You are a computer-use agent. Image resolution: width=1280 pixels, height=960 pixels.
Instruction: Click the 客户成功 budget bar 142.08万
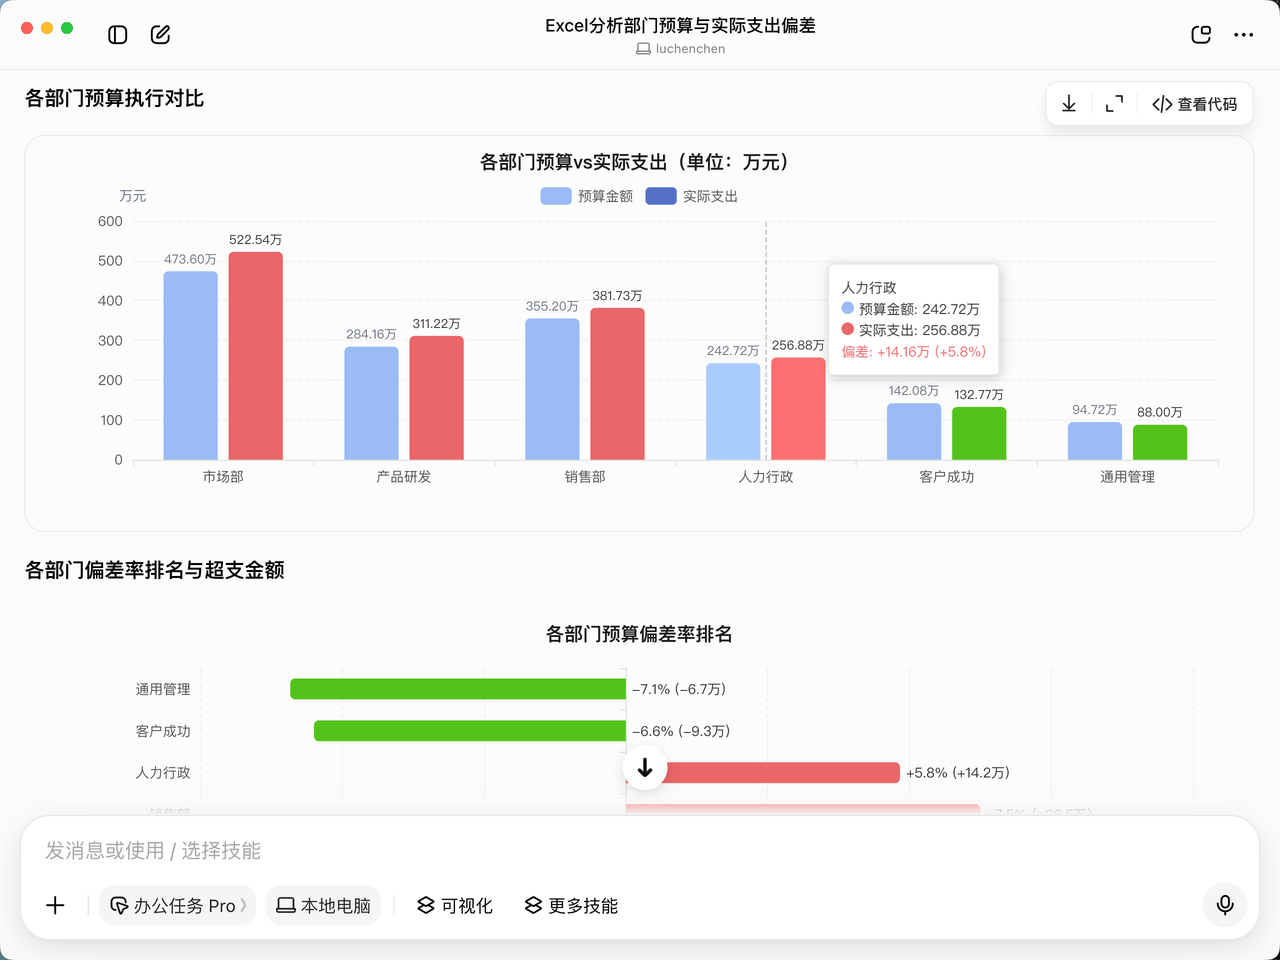(914, 432)
